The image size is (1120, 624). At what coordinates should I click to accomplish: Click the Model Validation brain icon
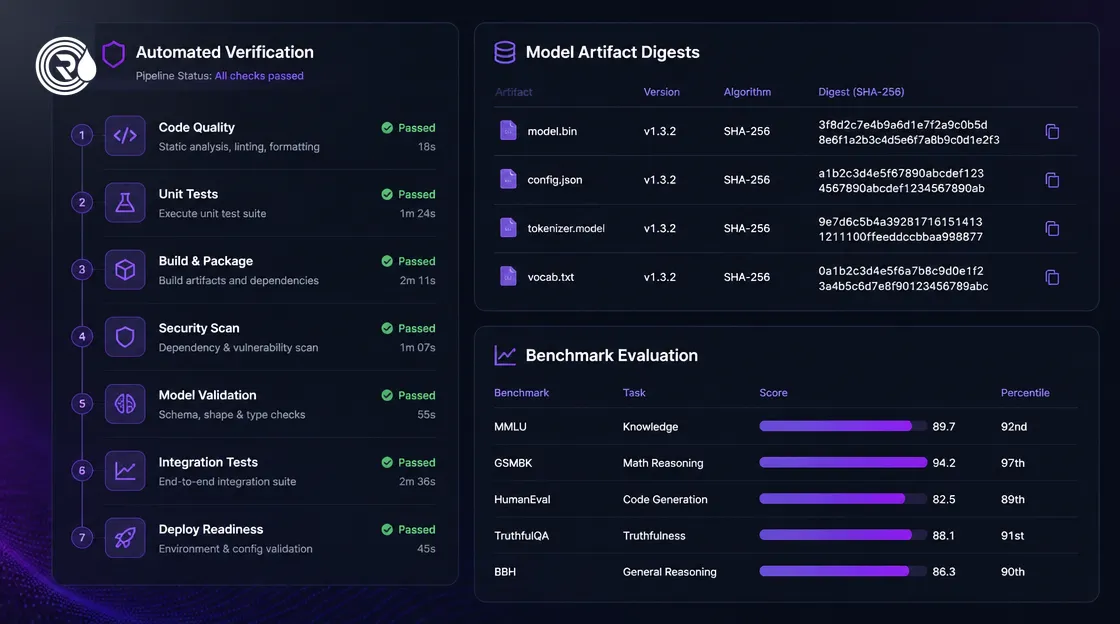[x=125, y=404]
